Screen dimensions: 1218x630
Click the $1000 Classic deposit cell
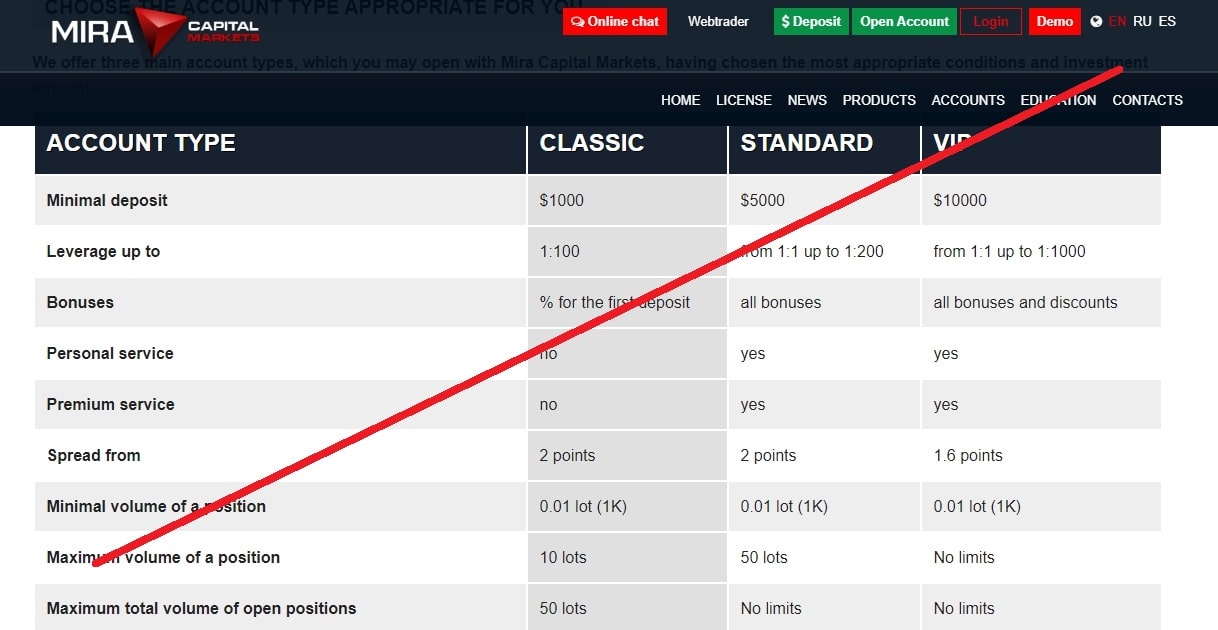(x=627, y=200)
